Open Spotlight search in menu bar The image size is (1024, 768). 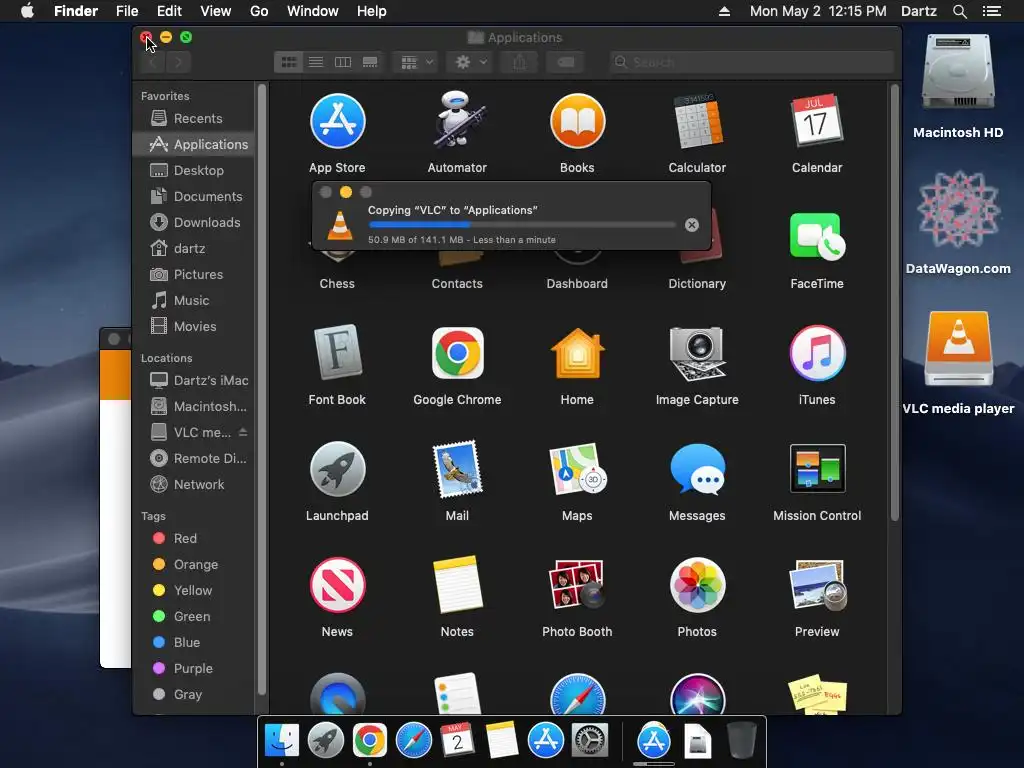coord(959,11)
